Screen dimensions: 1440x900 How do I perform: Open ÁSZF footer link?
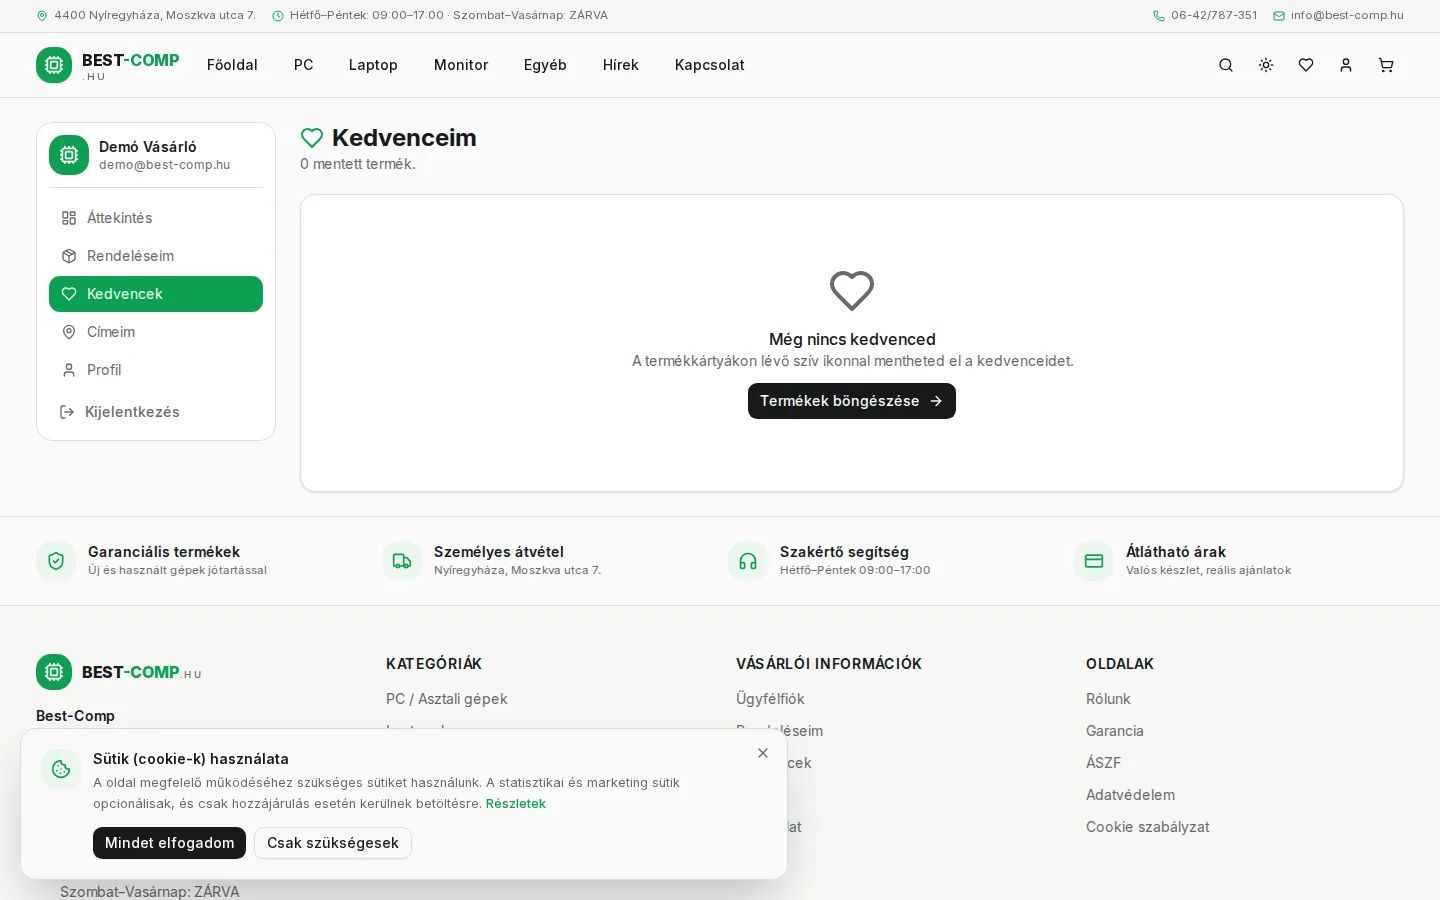(x=1104, y=763)
